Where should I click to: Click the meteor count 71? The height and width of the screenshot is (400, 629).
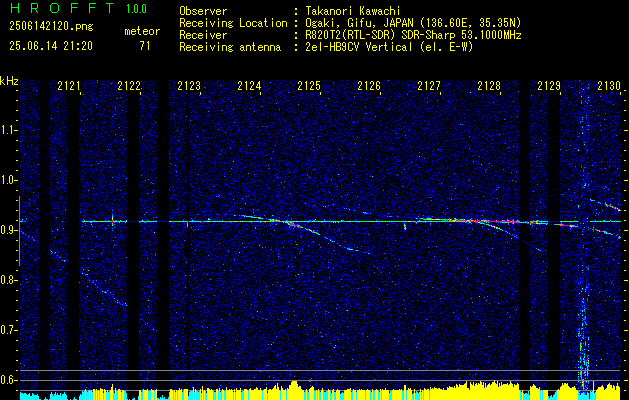[x=145, y=46]
